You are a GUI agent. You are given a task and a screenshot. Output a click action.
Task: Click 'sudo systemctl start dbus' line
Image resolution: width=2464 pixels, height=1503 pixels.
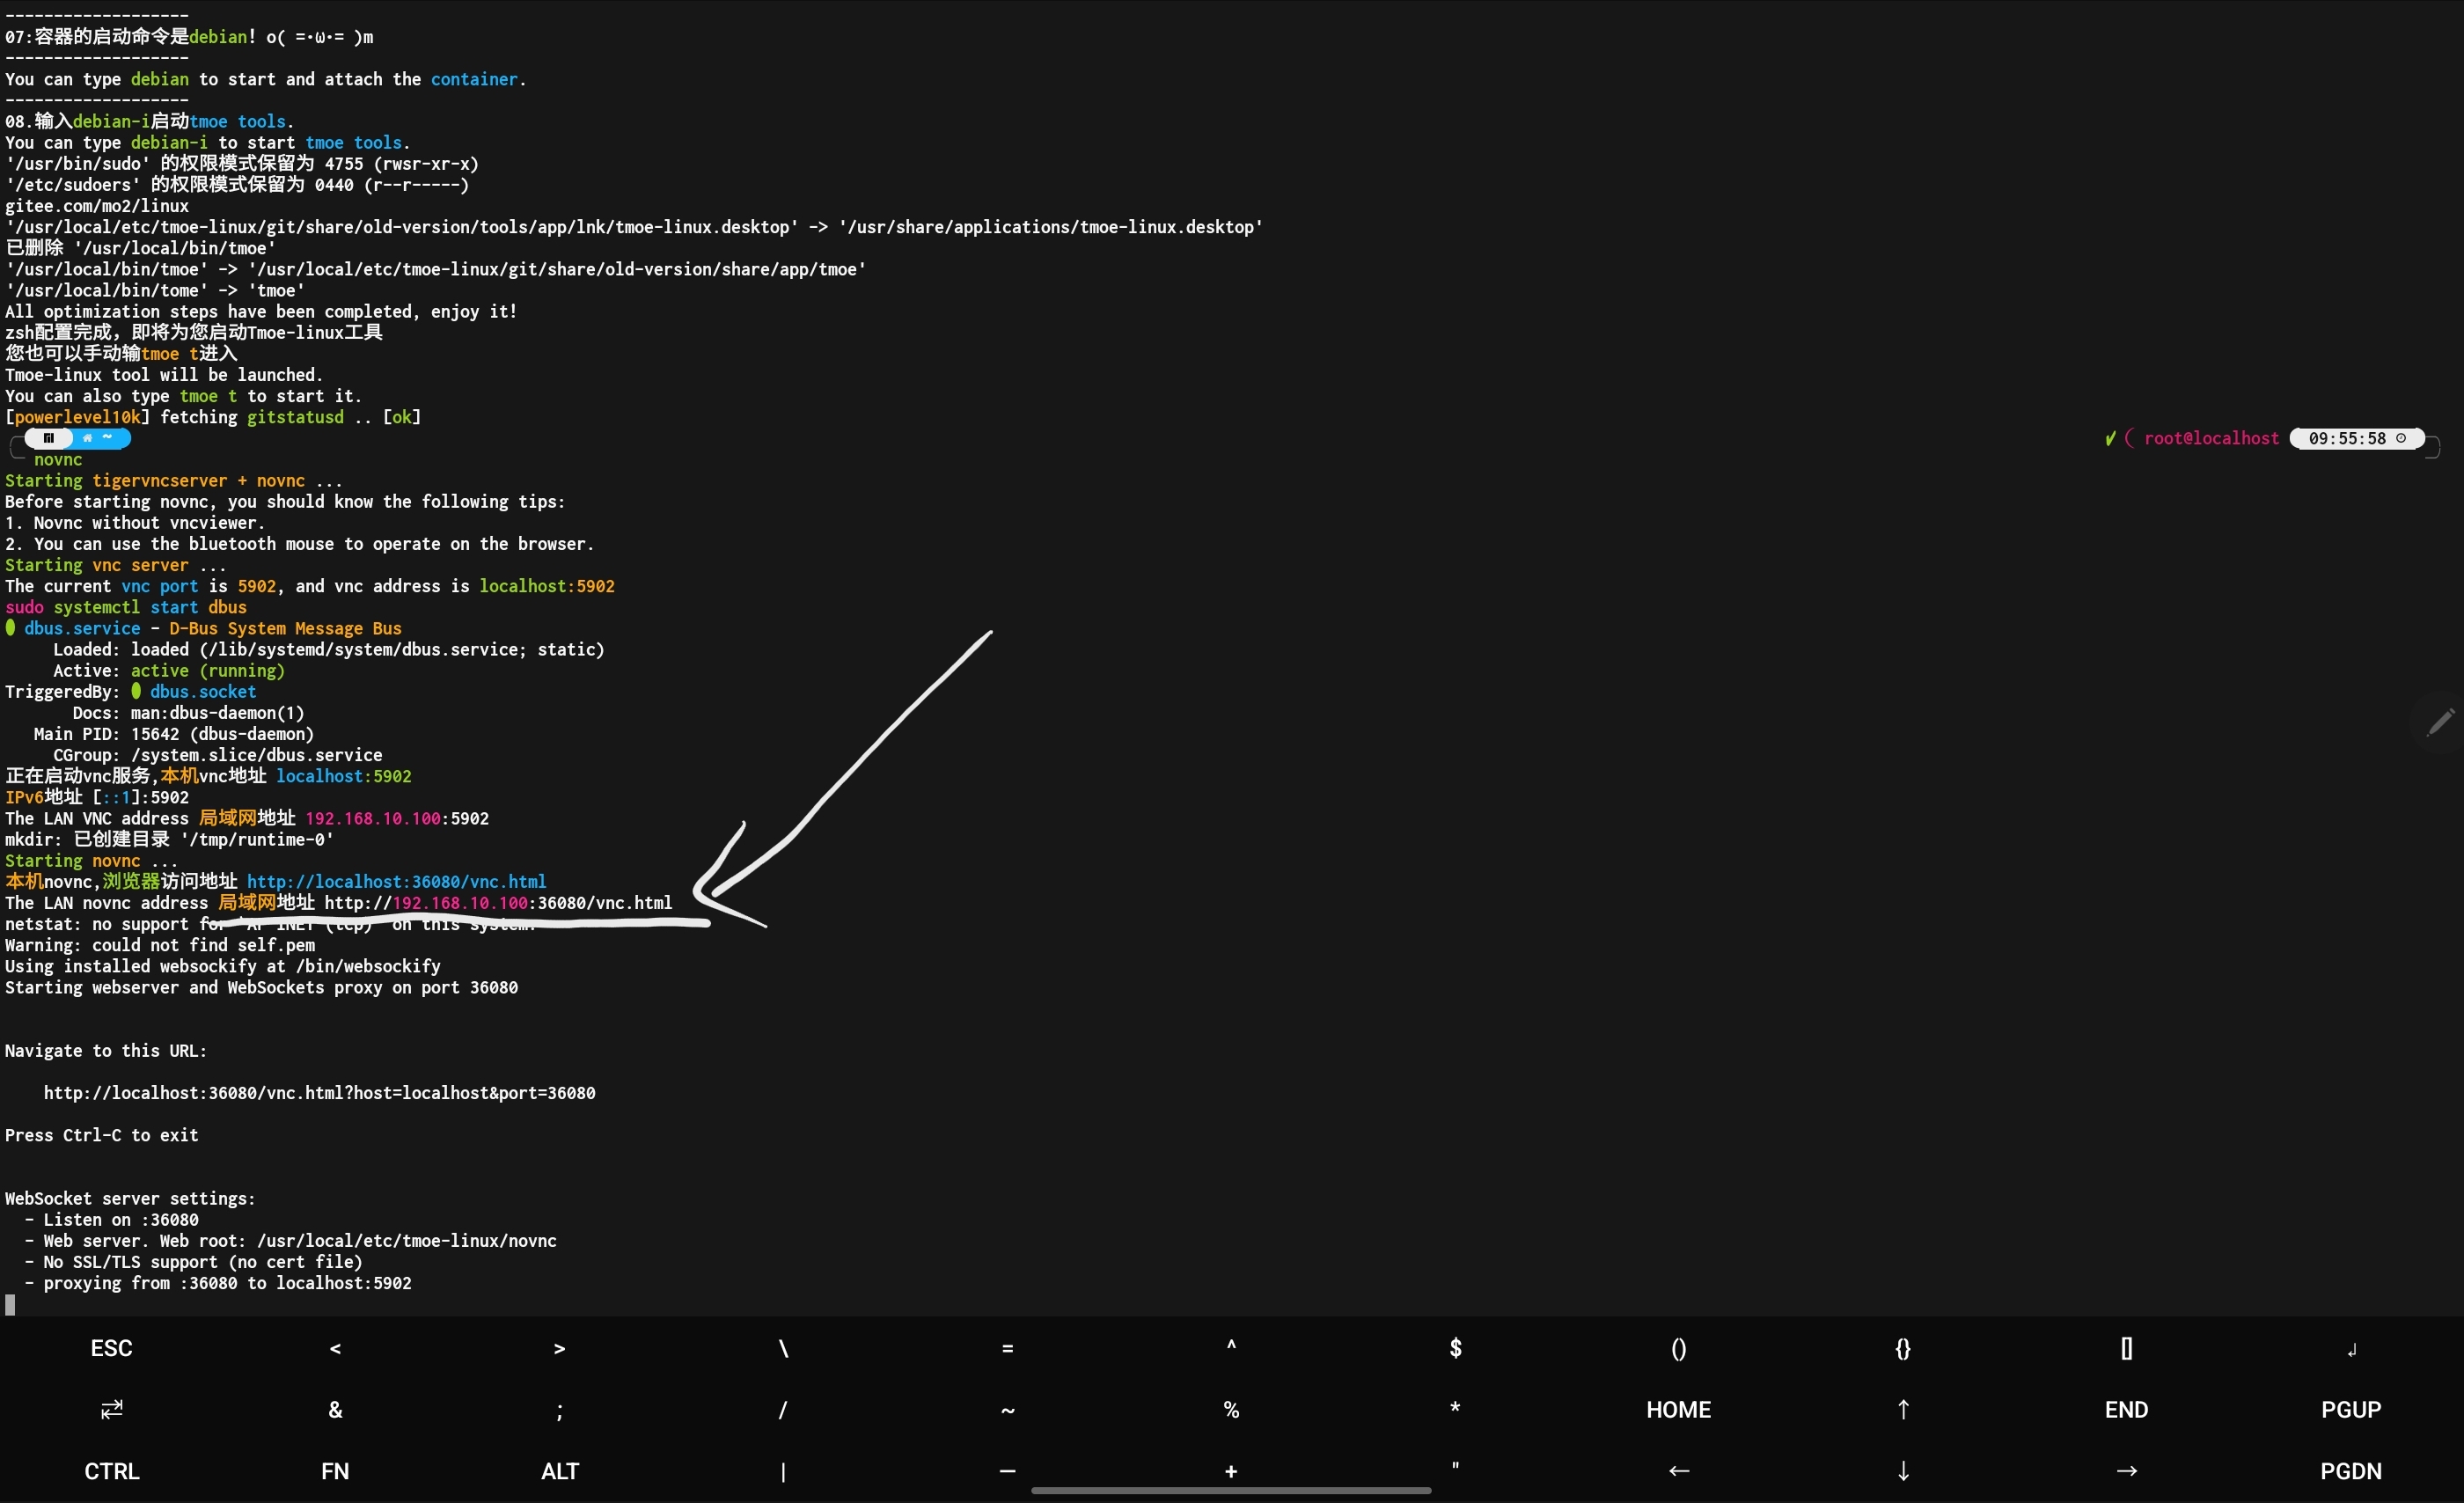coord(126,607)
